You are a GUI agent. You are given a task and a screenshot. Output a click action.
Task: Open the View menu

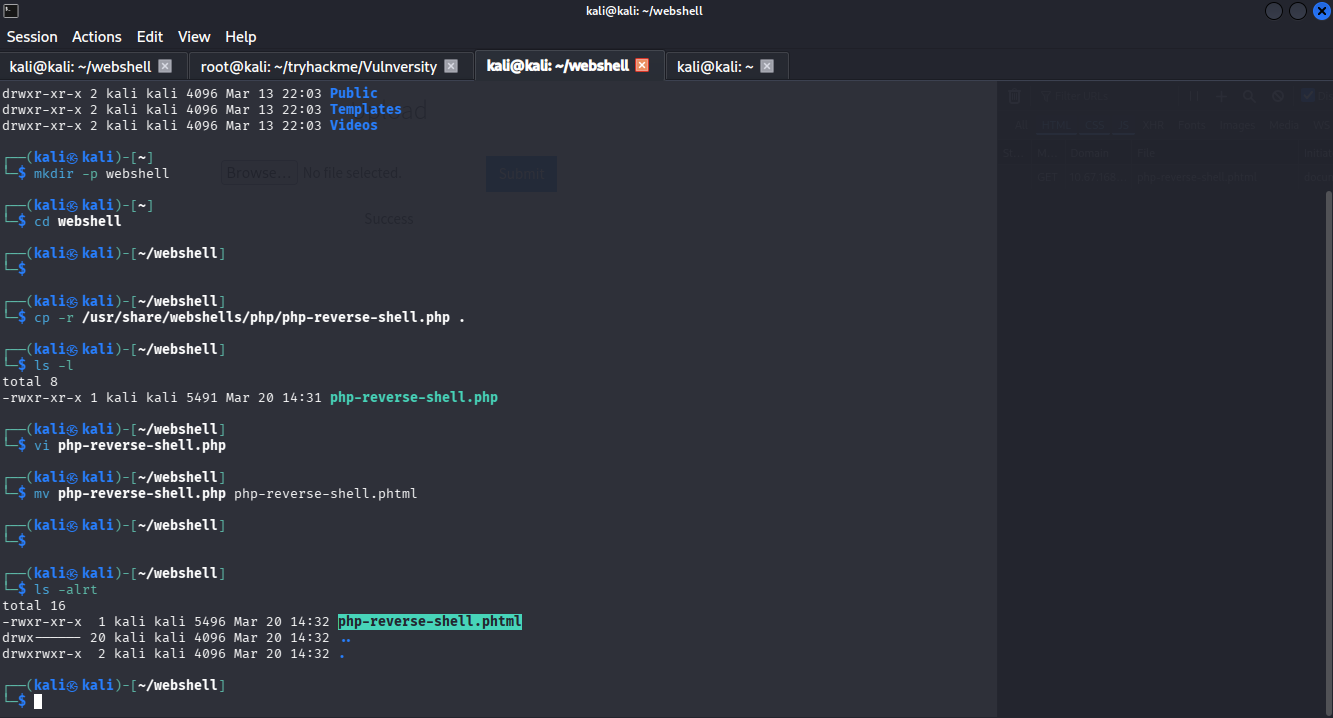(x=194, y=36)
